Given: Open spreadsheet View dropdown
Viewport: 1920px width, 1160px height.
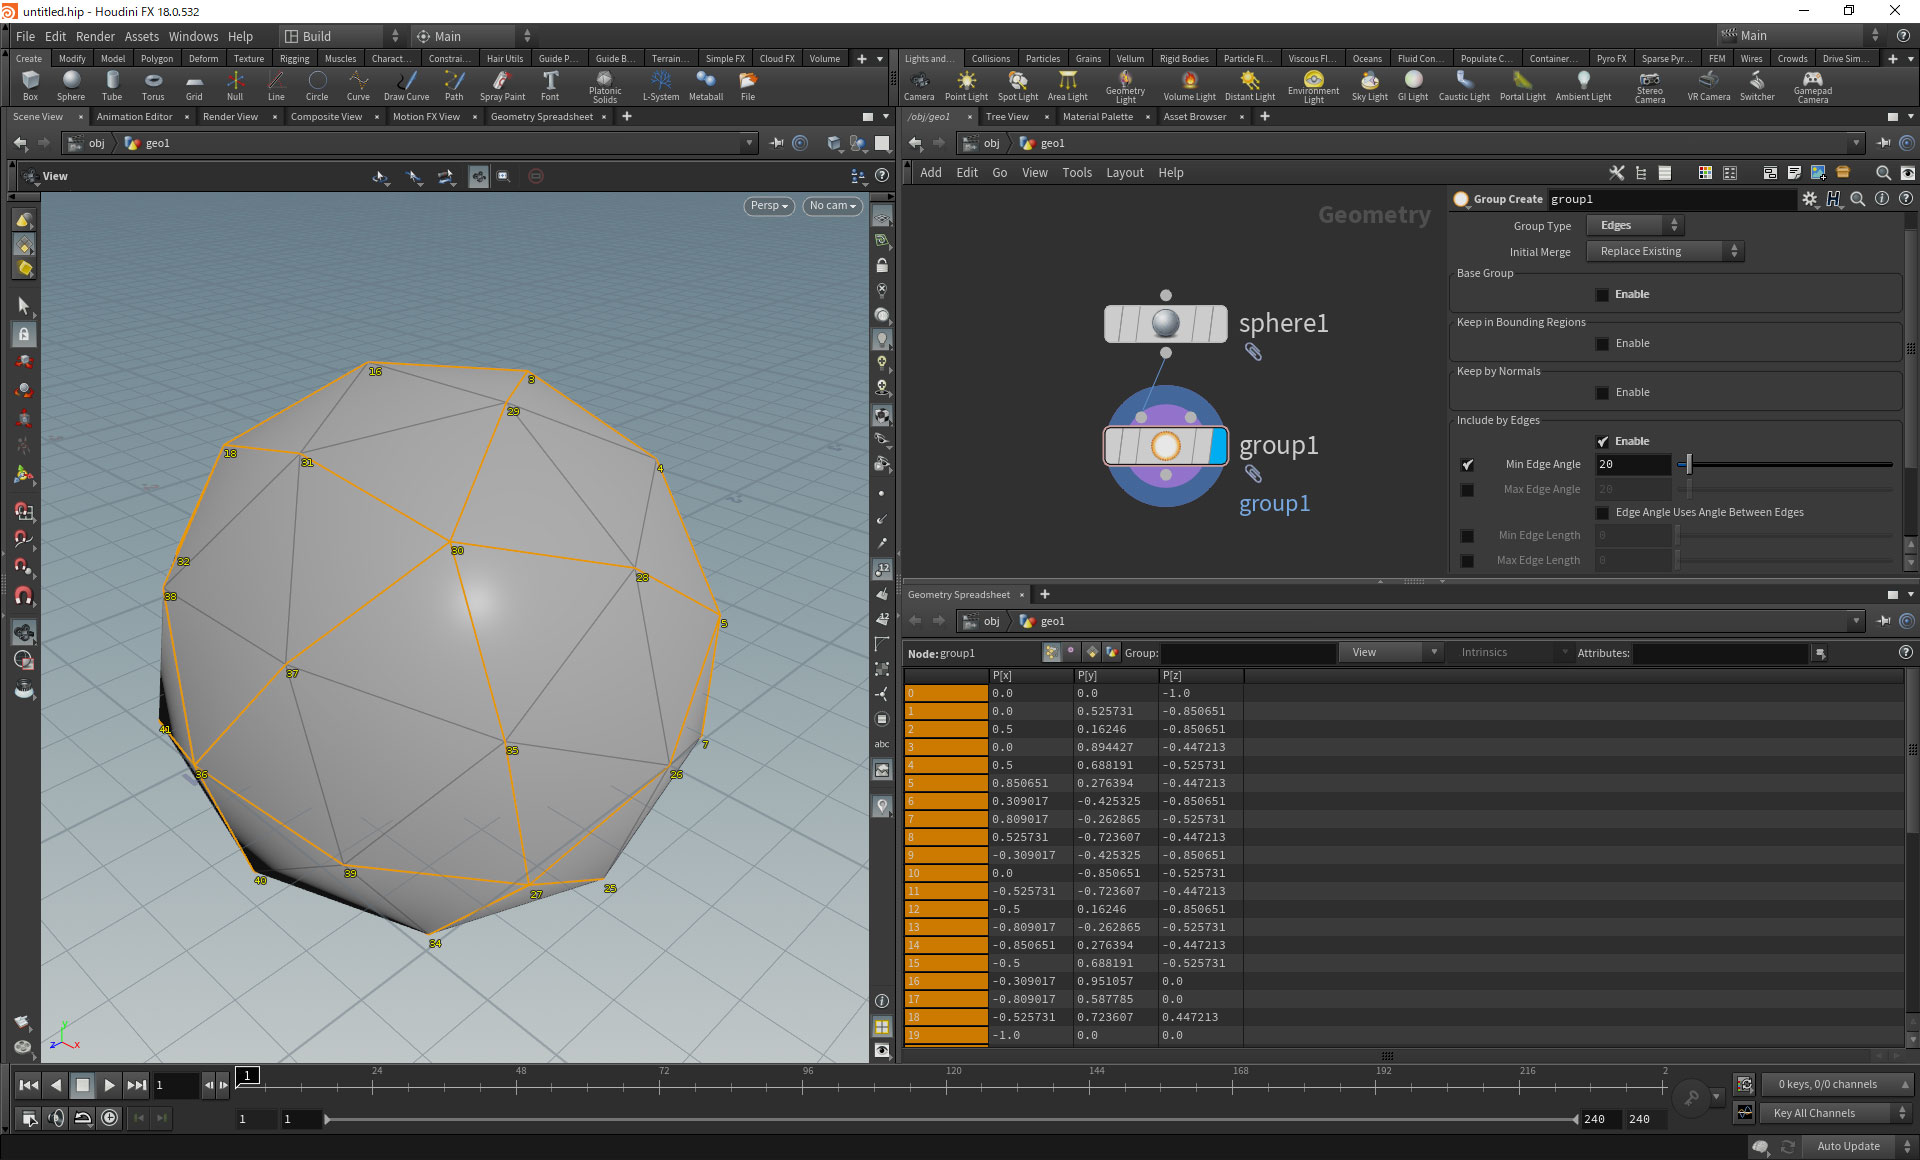Looking at the screenshot, I should 1389,653.
